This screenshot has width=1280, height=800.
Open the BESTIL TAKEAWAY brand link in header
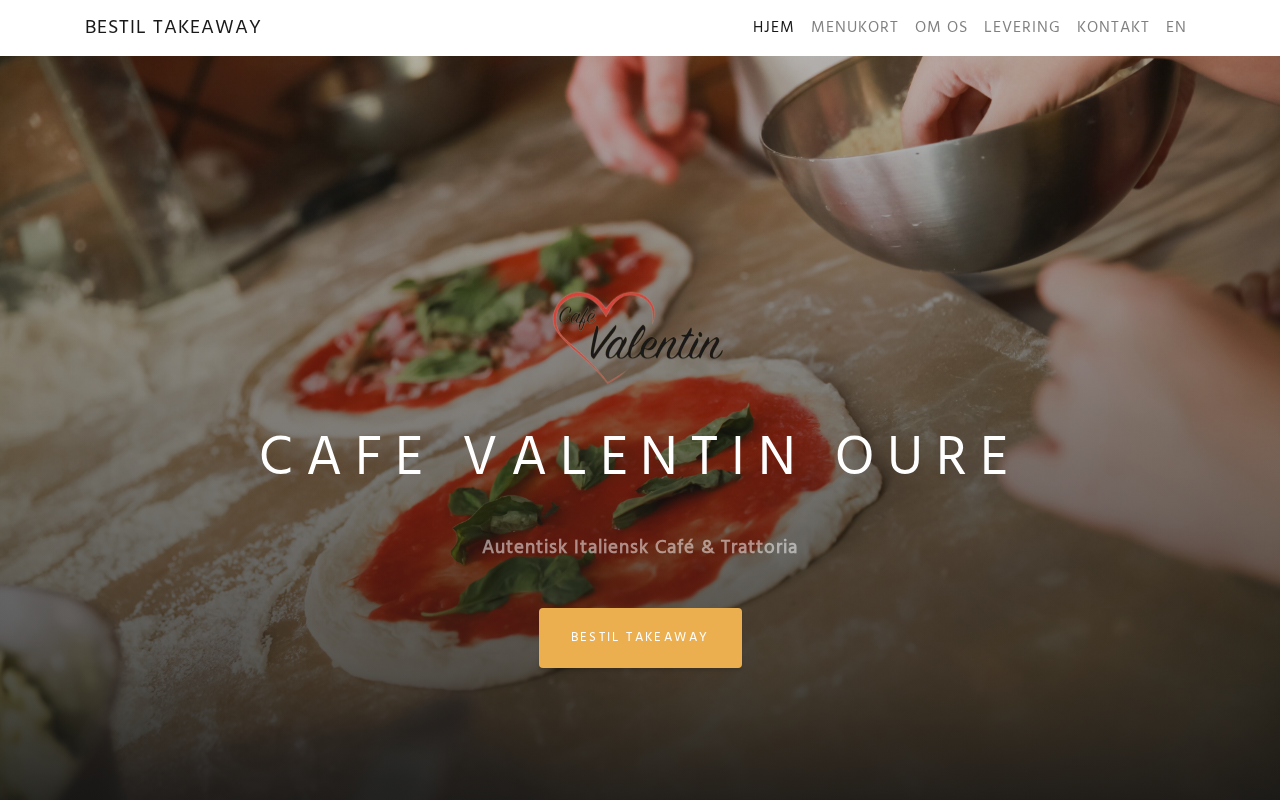coord(173,27)
